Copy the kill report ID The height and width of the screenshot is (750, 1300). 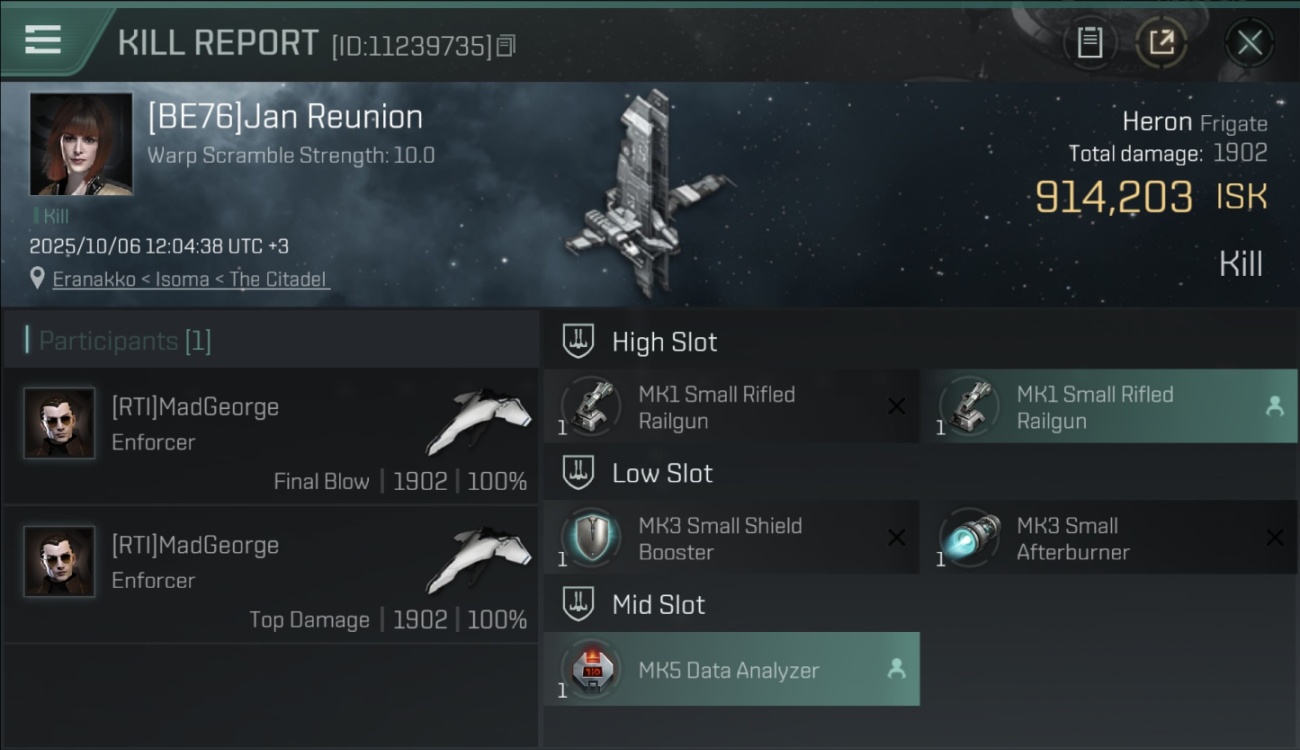506,46
